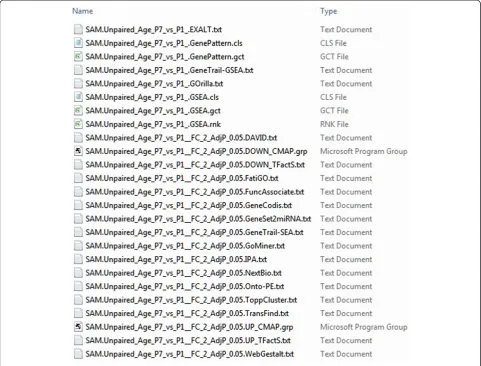Select file name ending in GSEA.cls
The image size is (481, 366).
click(152, 97)
